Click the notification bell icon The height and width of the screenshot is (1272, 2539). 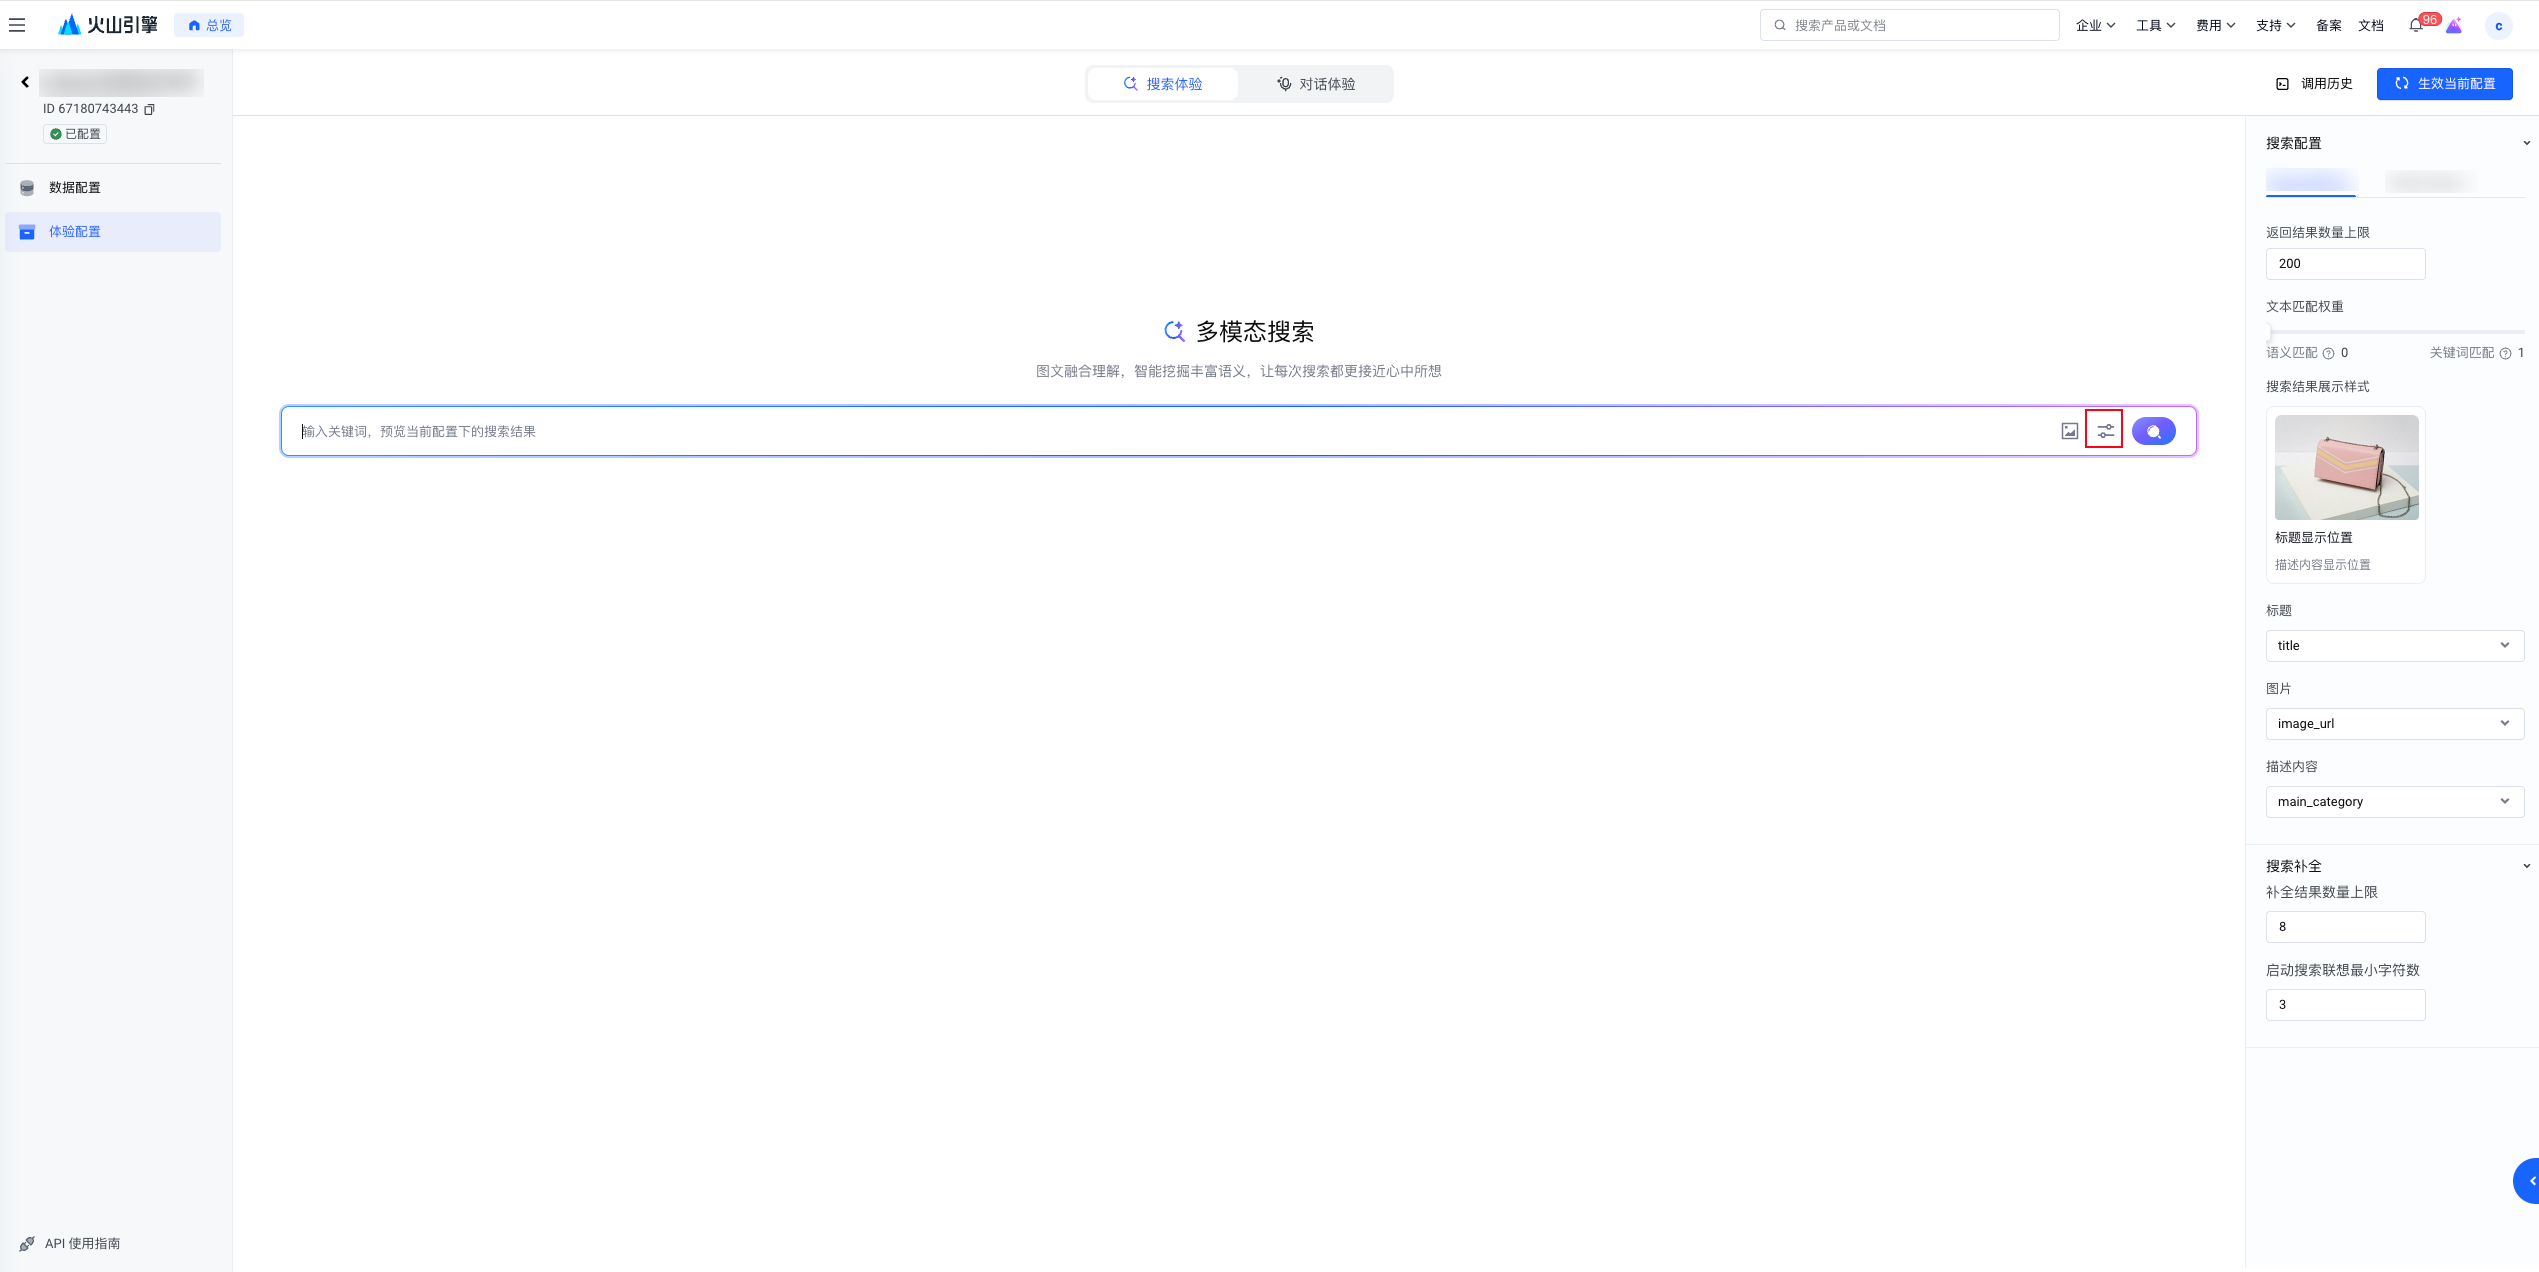pos(2415,26)
